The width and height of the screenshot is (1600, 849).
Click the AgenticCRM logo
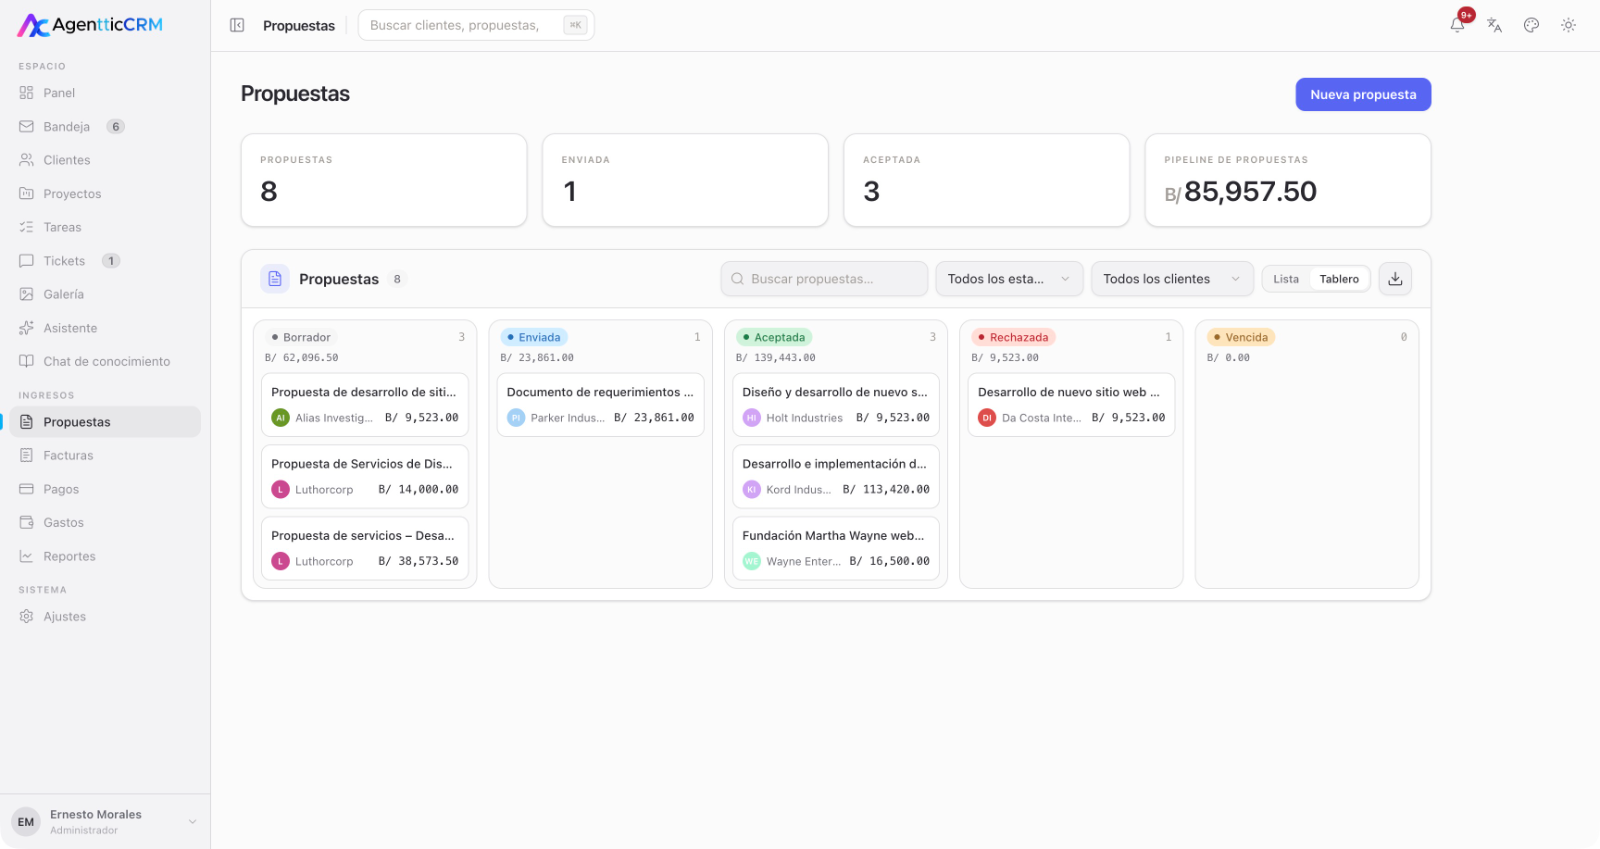(90, 25)
